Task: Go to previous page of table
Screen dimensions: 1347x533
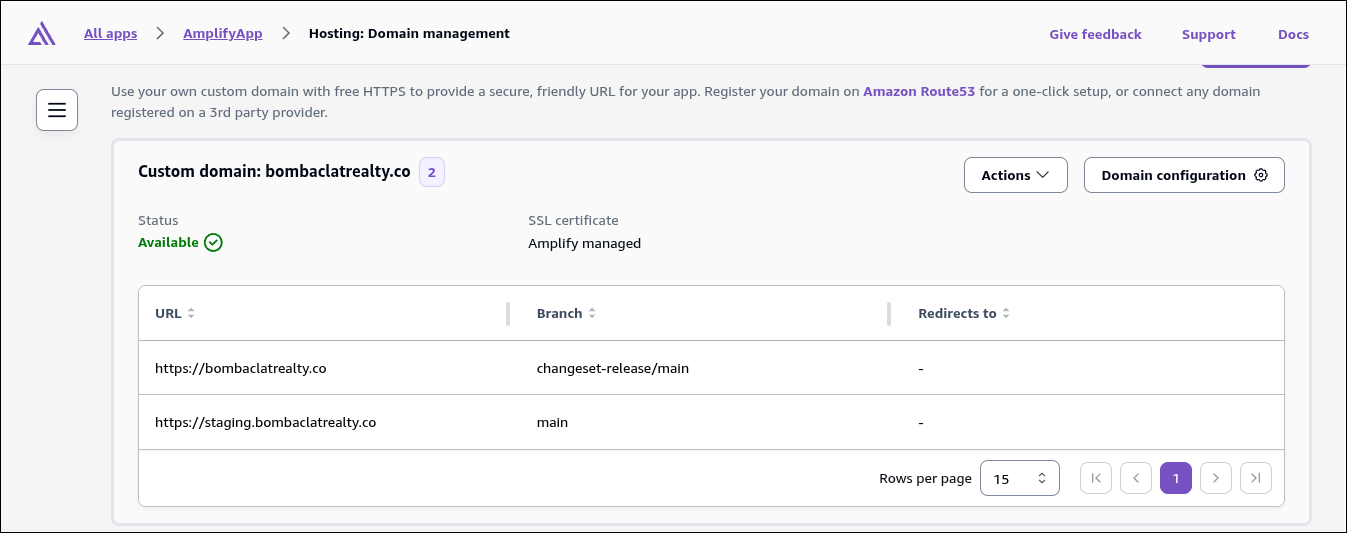Action: [x=1136, y=478]
